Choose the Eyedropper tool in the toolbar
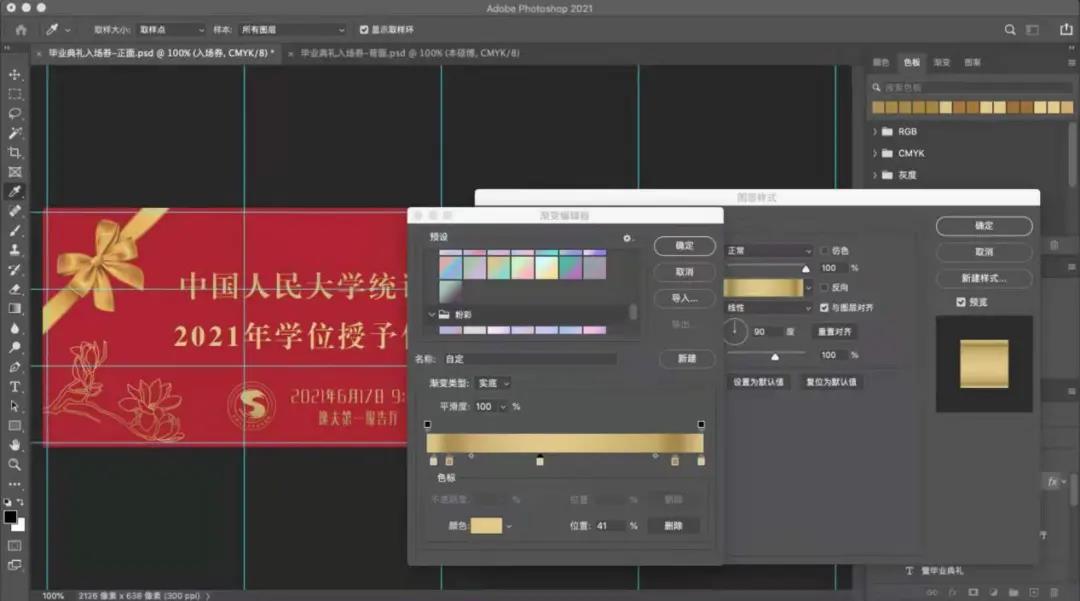Screen dimensions: 1080x601 pos(15,192)
